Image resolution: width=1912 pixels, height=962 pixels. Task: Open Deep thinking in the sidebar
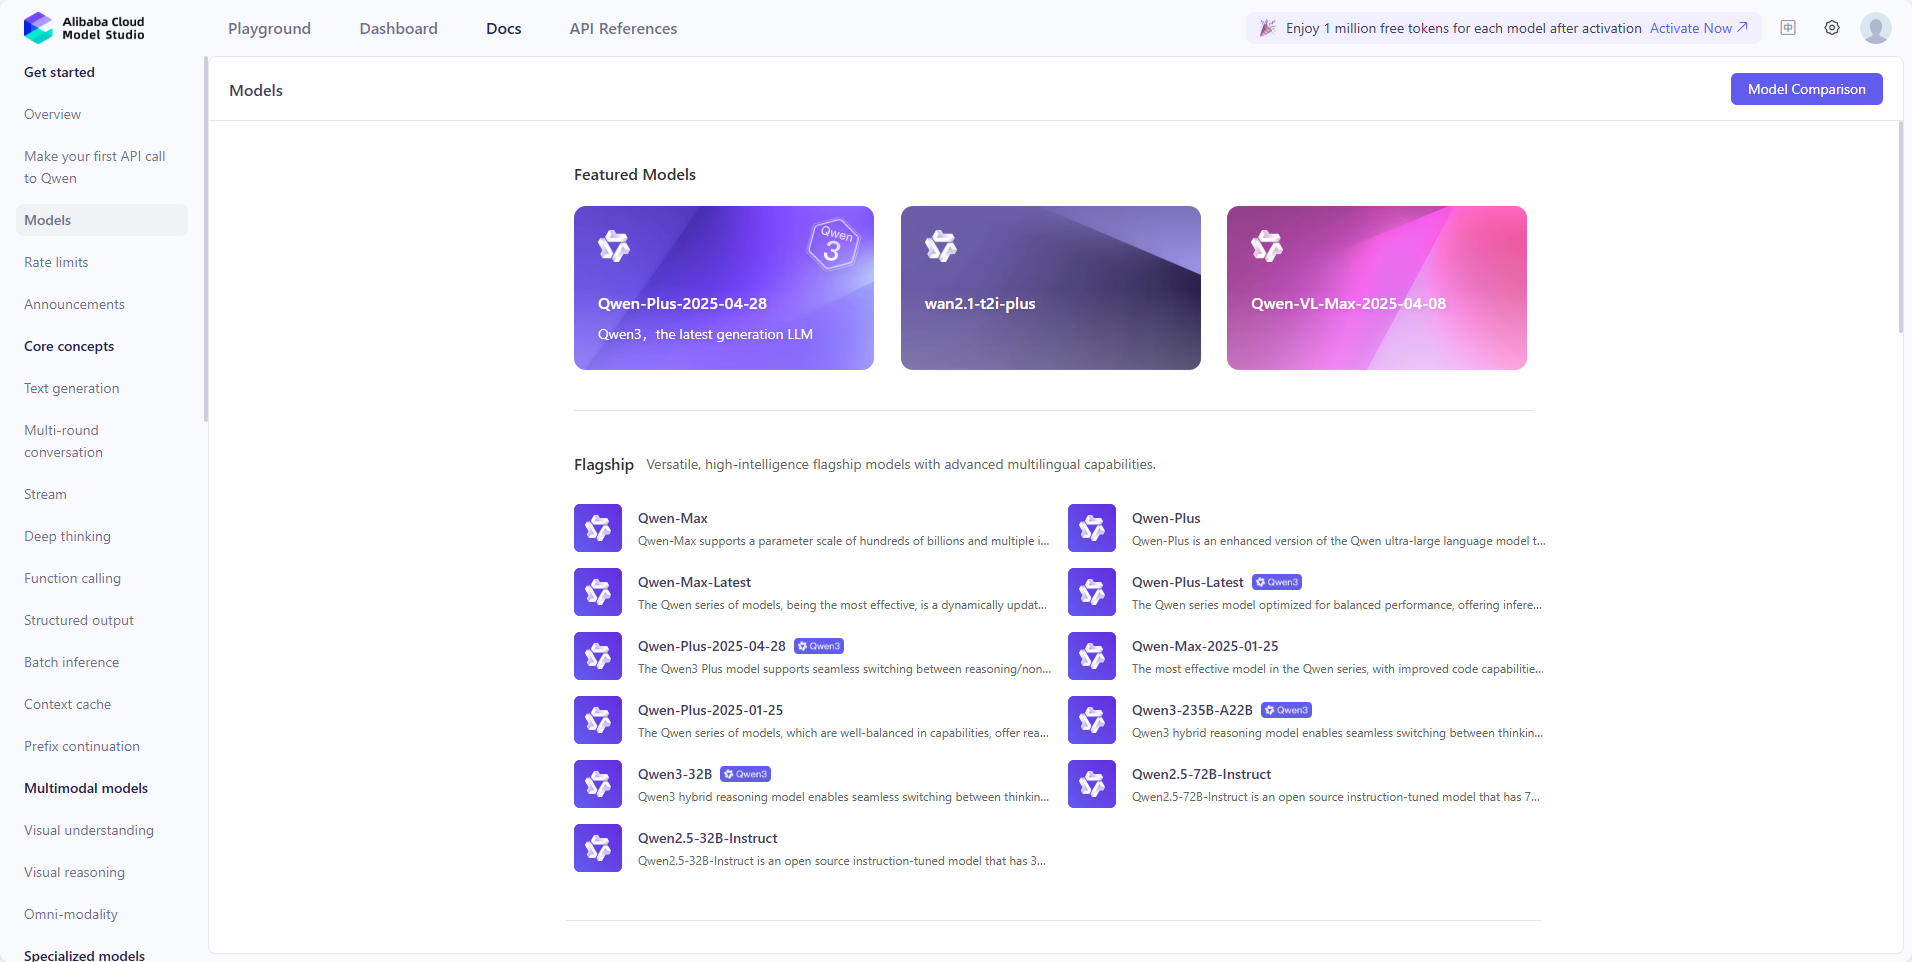pos(101,536)
